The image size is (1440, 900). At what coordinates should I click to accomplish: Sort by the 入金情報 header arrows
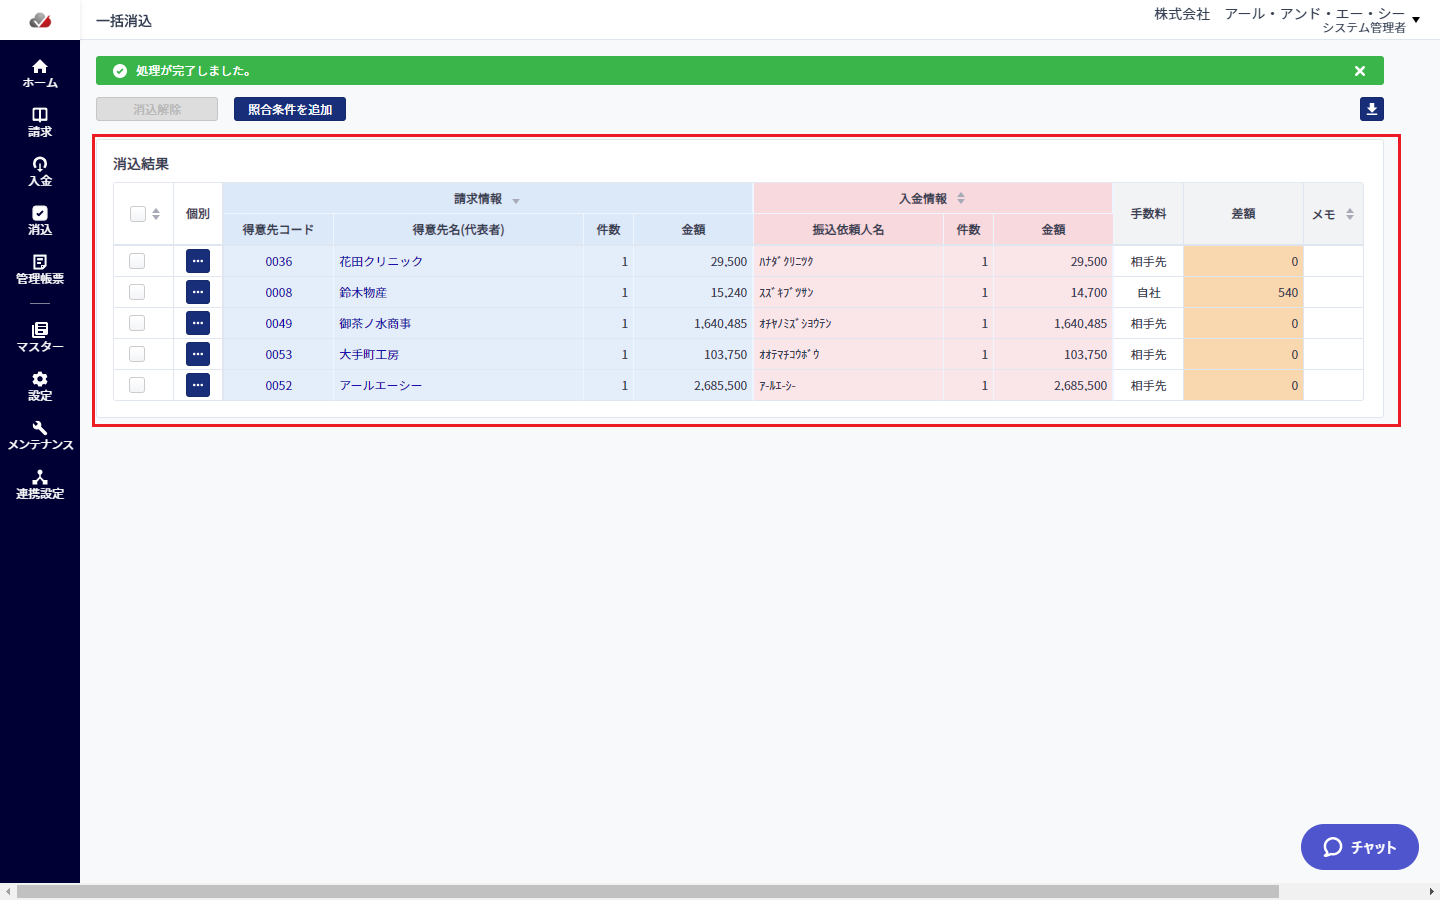961,199
